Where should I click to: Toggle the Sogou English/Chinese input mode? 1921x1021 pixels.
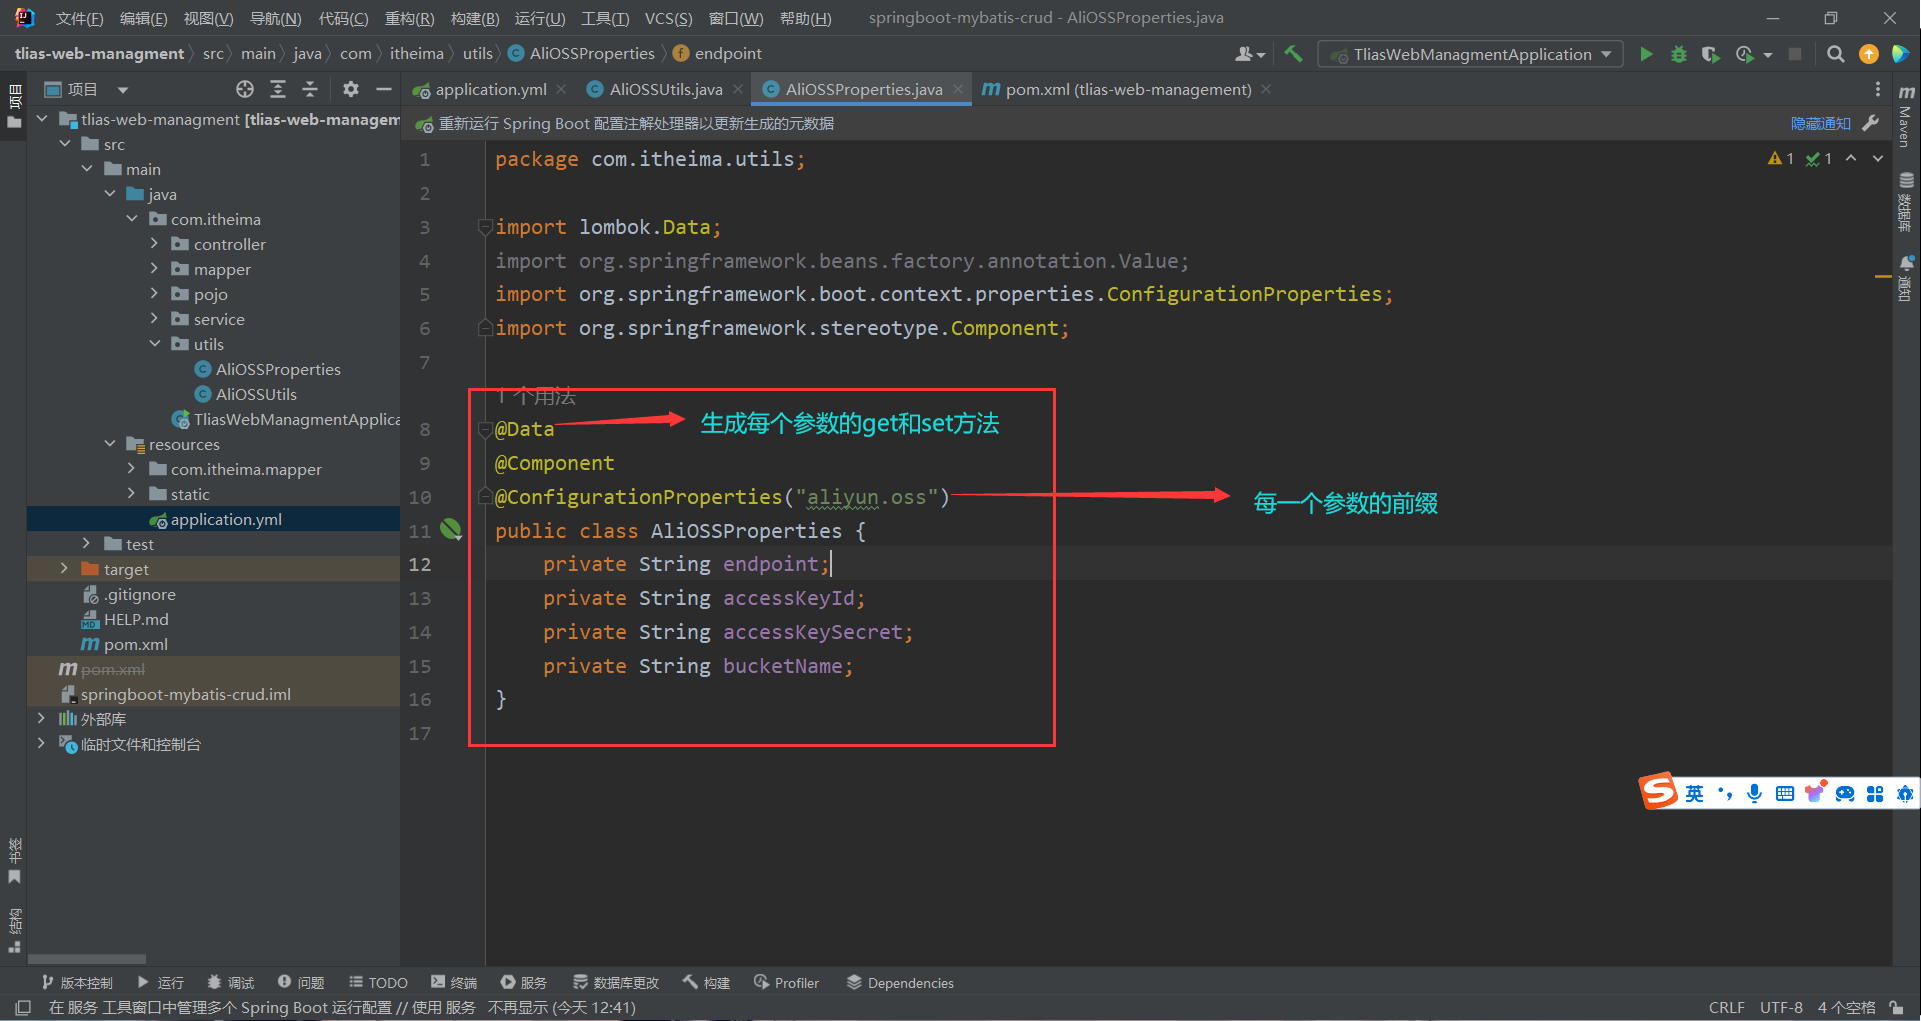point(1694,793)
